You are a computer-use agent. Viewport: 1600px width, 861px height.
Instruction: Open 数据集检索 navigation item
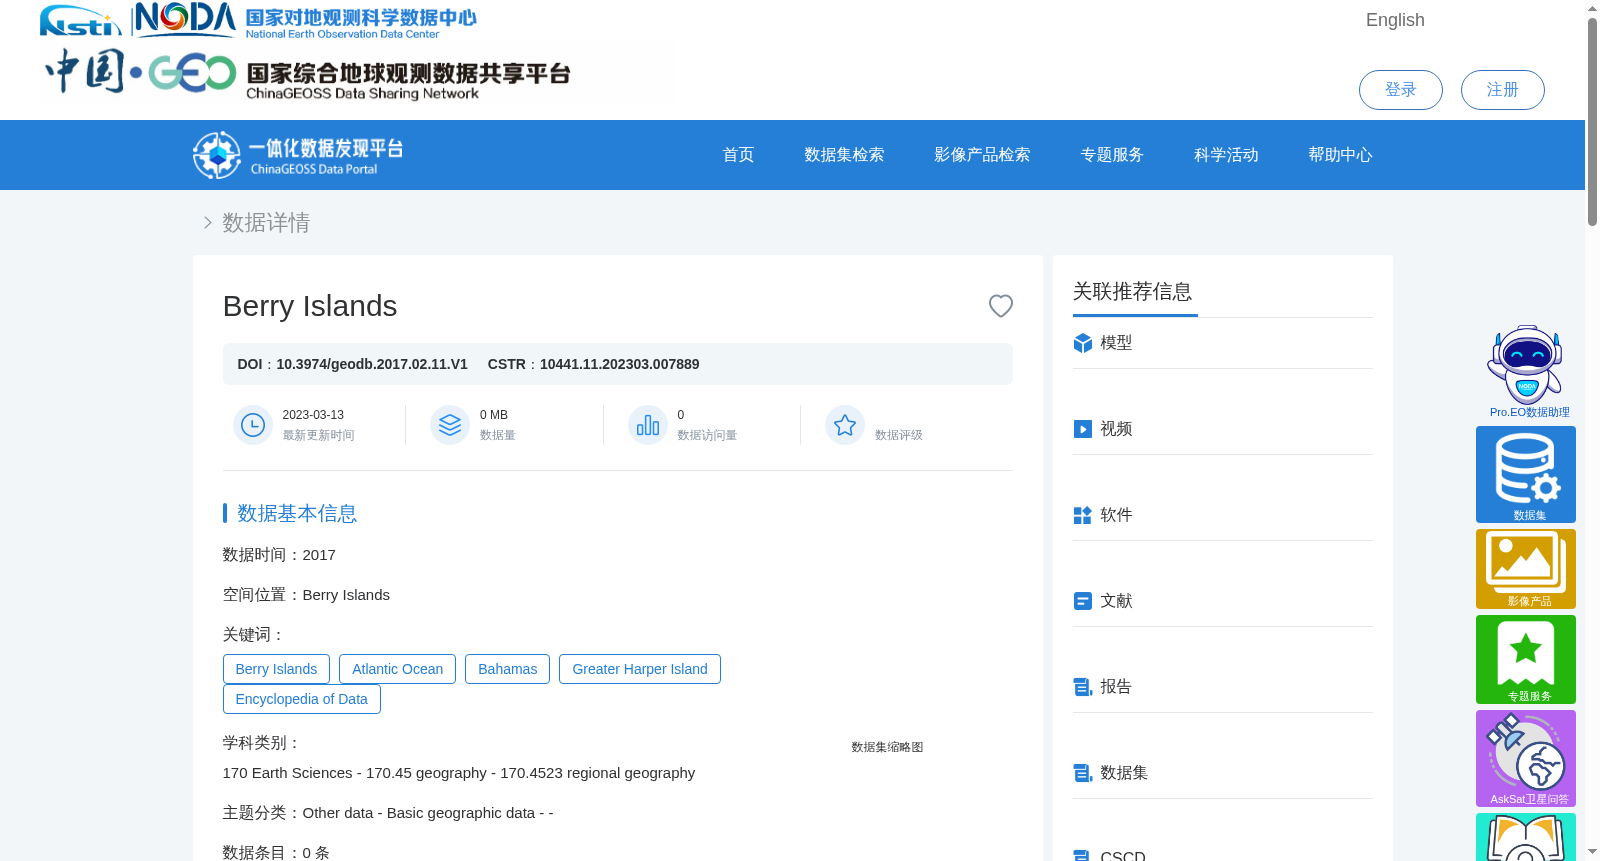coord(844,155)
